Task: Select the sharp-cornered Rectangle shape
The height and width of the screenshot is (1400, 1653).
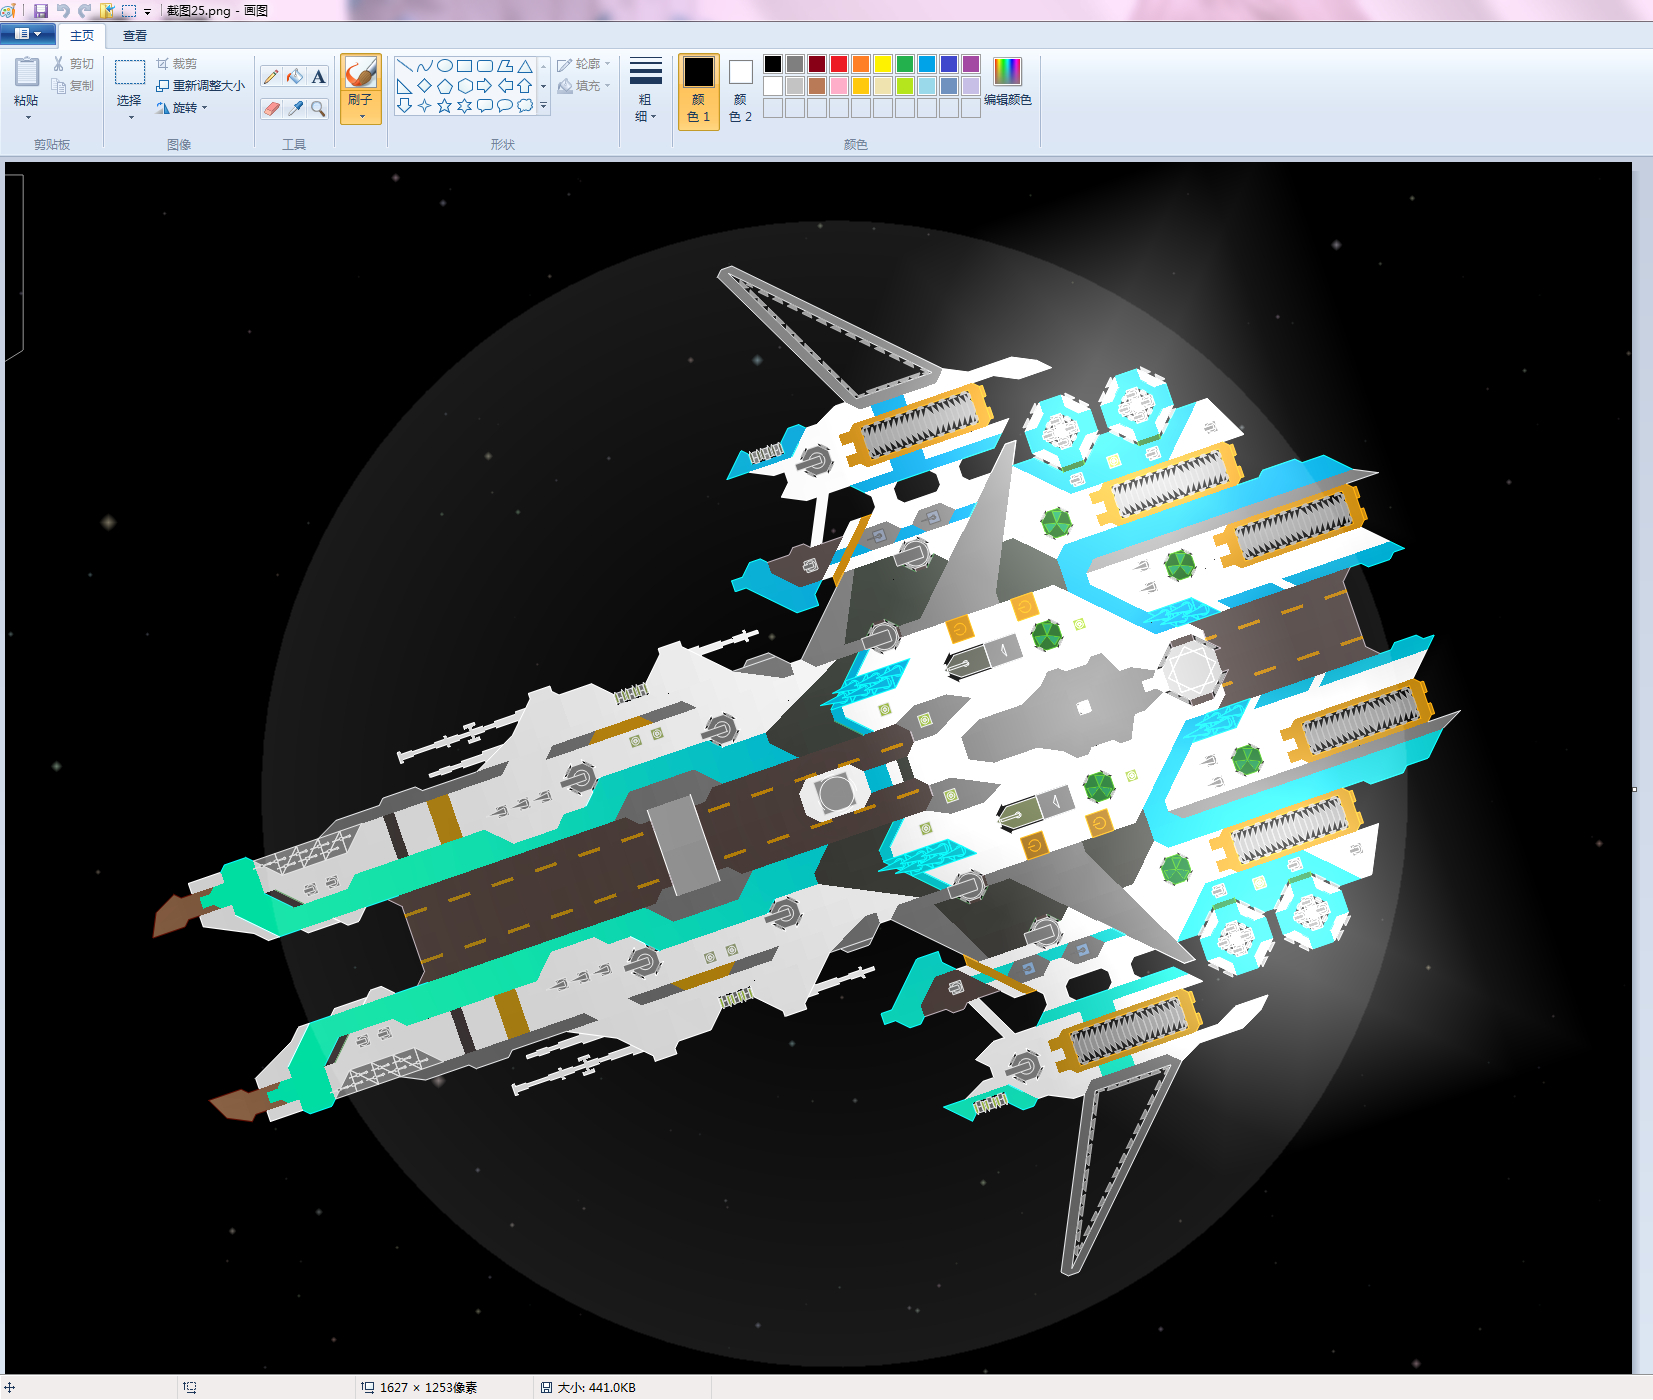Action: pos(465,66)
